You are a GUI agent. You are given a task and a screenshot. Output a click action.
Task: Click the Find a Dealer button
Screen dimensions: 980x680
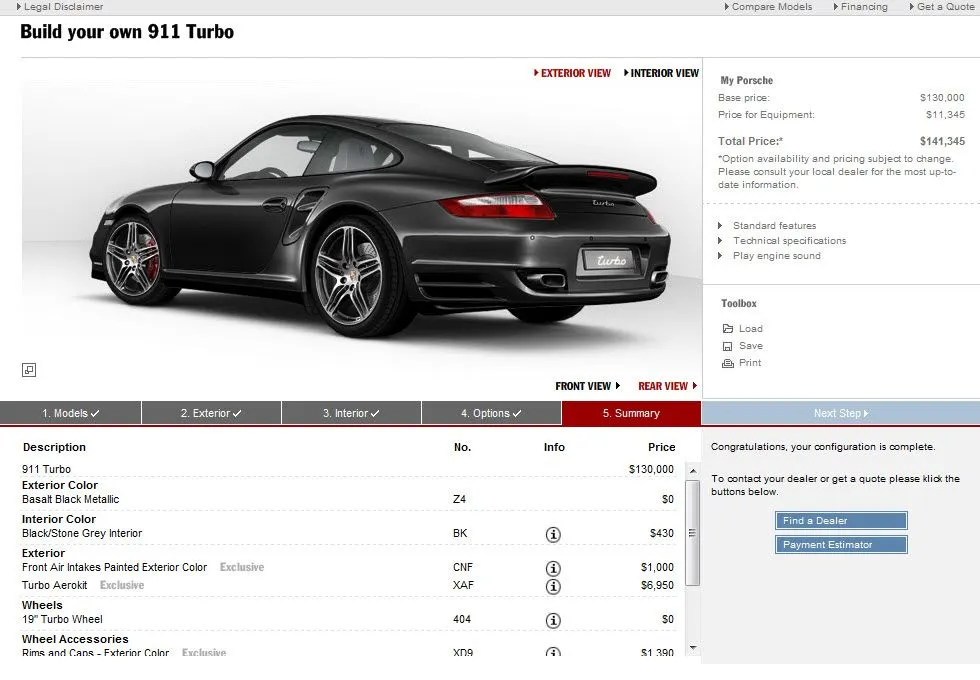tap(841, 521)
